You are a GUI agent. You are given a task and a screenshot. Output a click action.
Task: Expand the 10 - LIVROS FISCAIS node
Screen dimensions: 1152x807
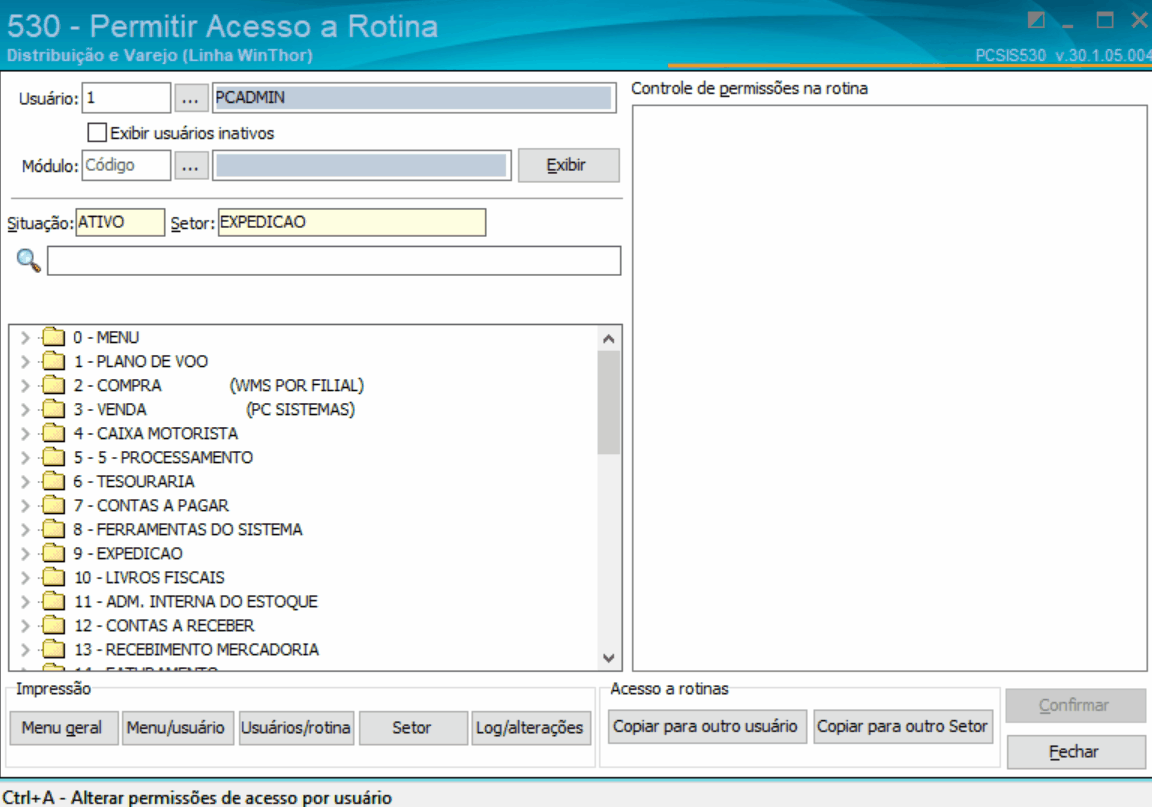25,577
